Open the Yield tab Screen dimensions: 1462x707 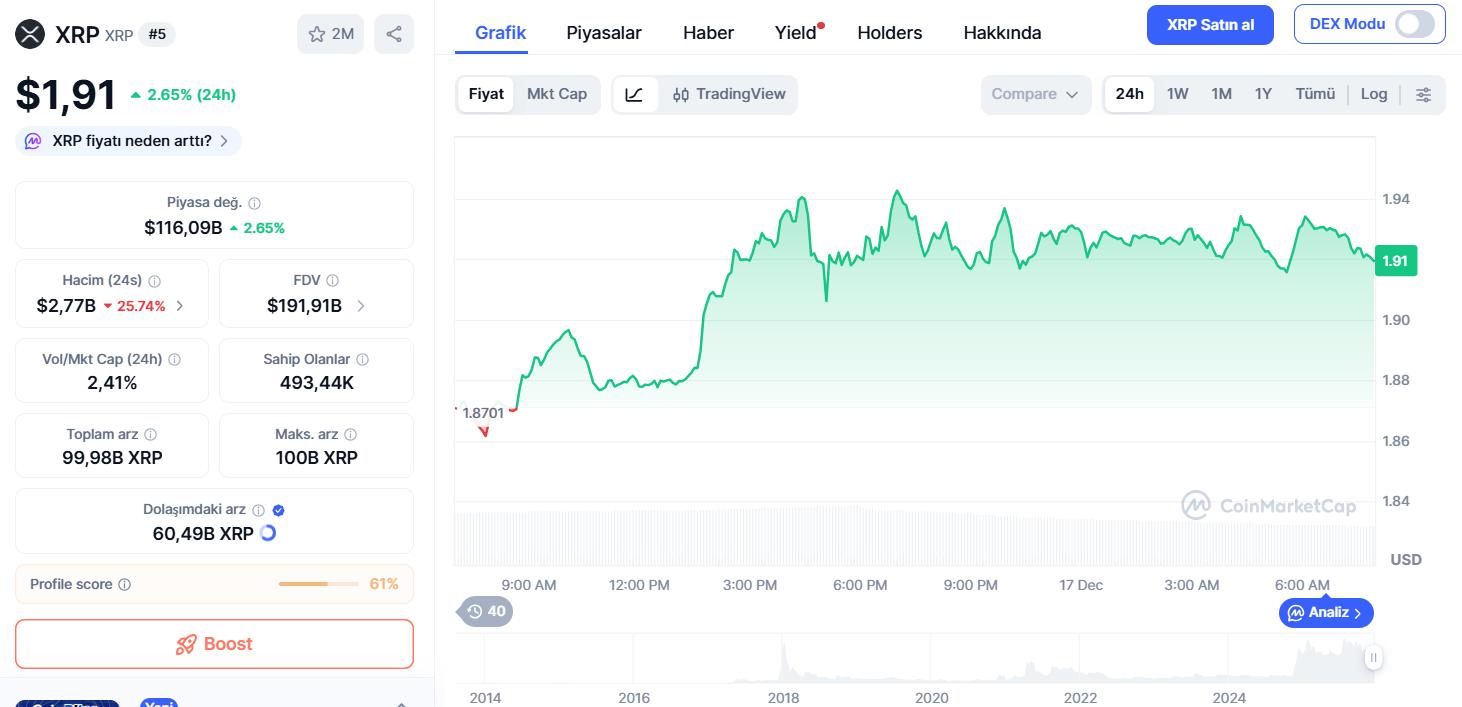coord(796,32)
